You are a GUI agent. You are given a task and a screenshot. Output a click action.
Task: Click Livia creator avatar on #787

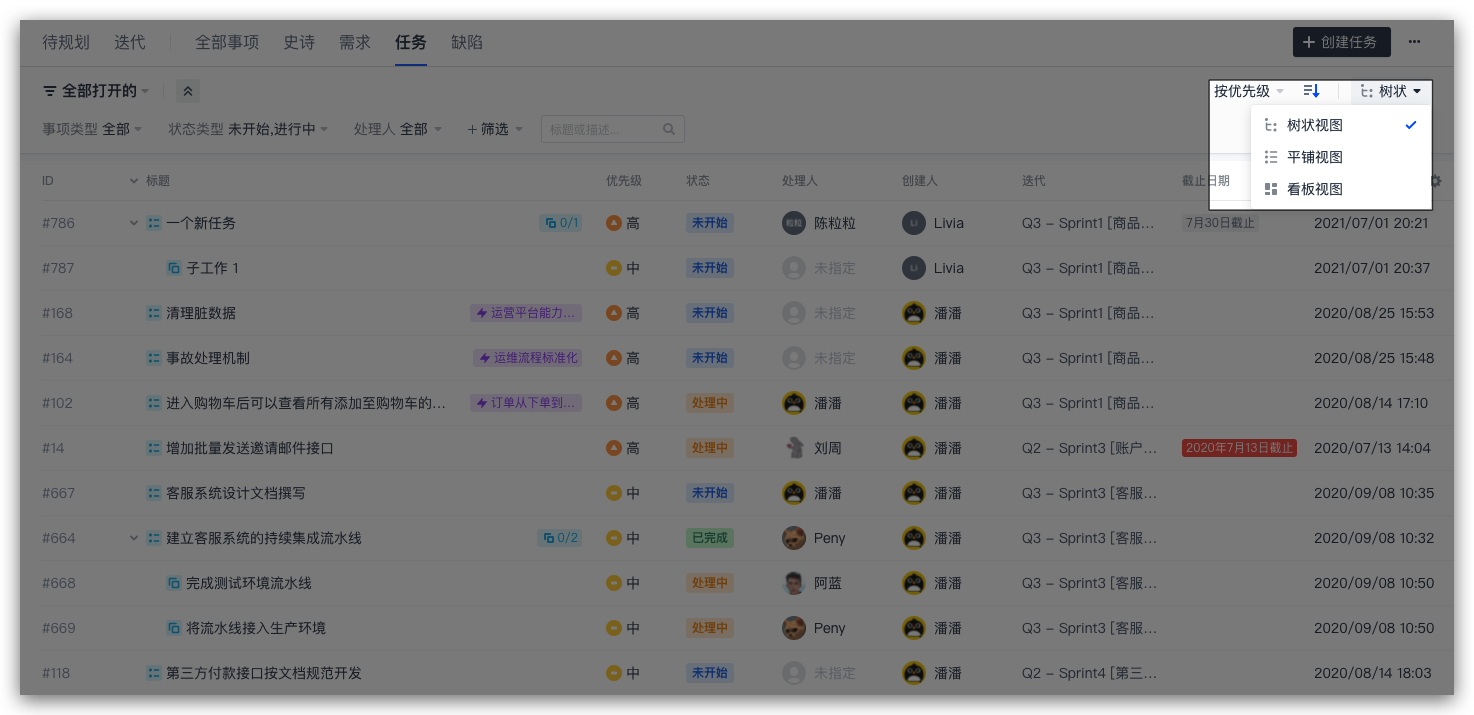(914, 268)
